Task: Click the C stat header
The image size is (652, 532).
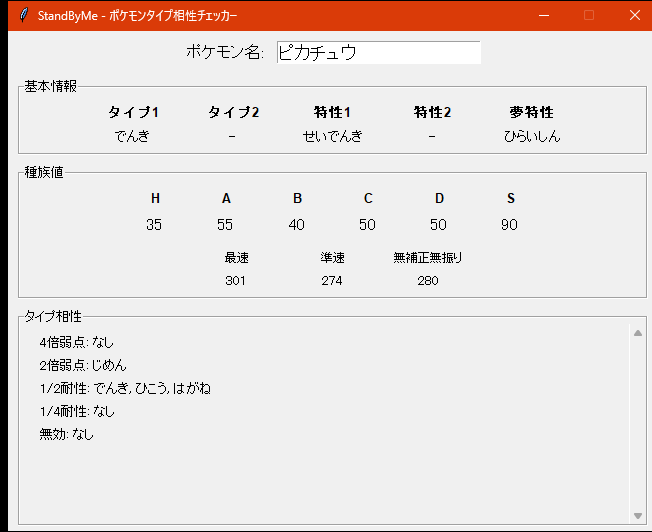Action: coord(368,198)
